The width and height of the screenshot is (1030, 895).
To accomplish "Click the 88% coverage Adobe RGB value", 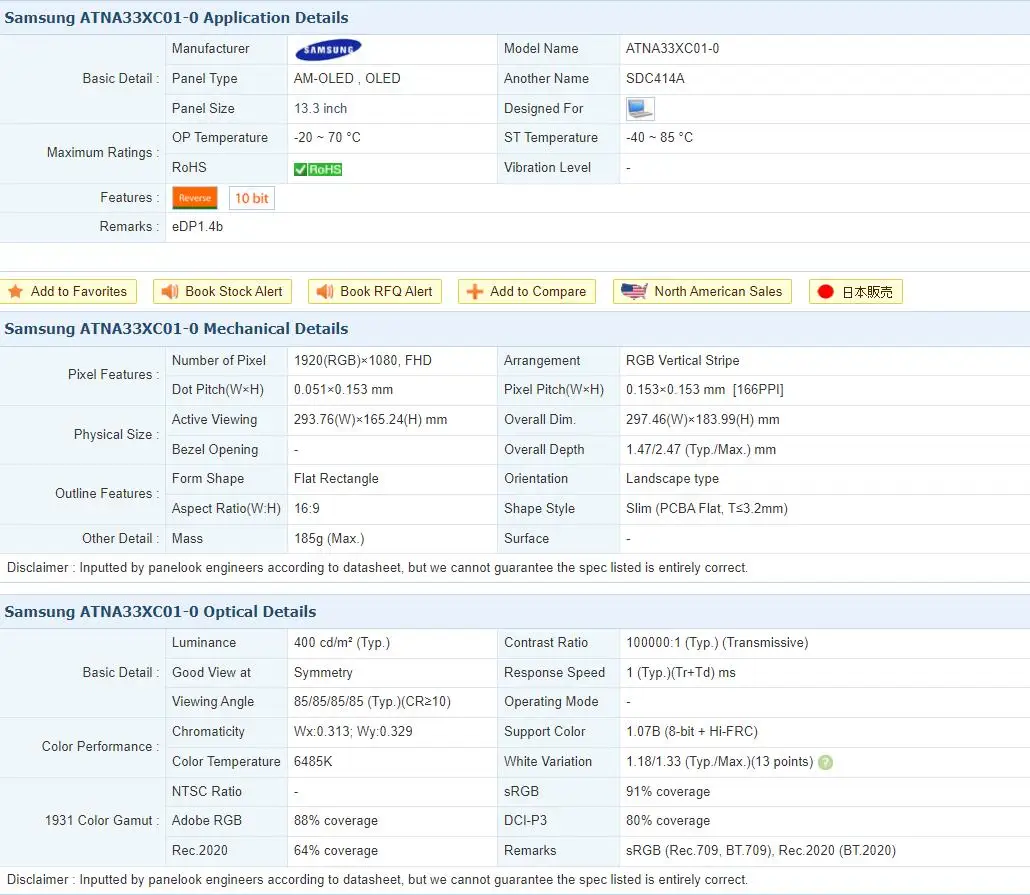I will (x=336, y=821).
